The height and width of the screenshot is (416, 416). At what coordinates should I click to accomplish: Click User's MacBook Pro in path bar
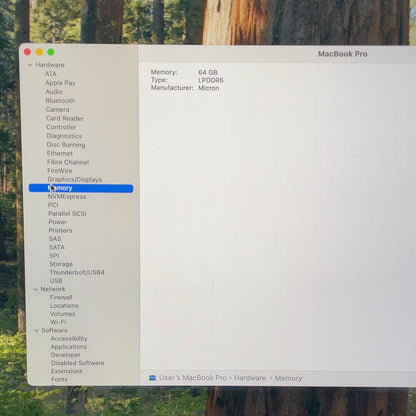coord(193,378)
